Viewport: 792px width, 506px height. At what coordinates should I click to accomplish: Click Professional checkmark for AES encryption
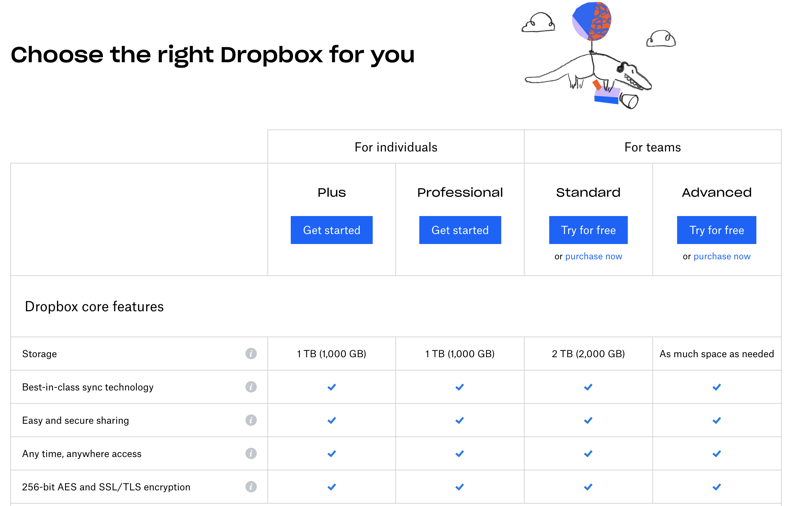[460, 487]
